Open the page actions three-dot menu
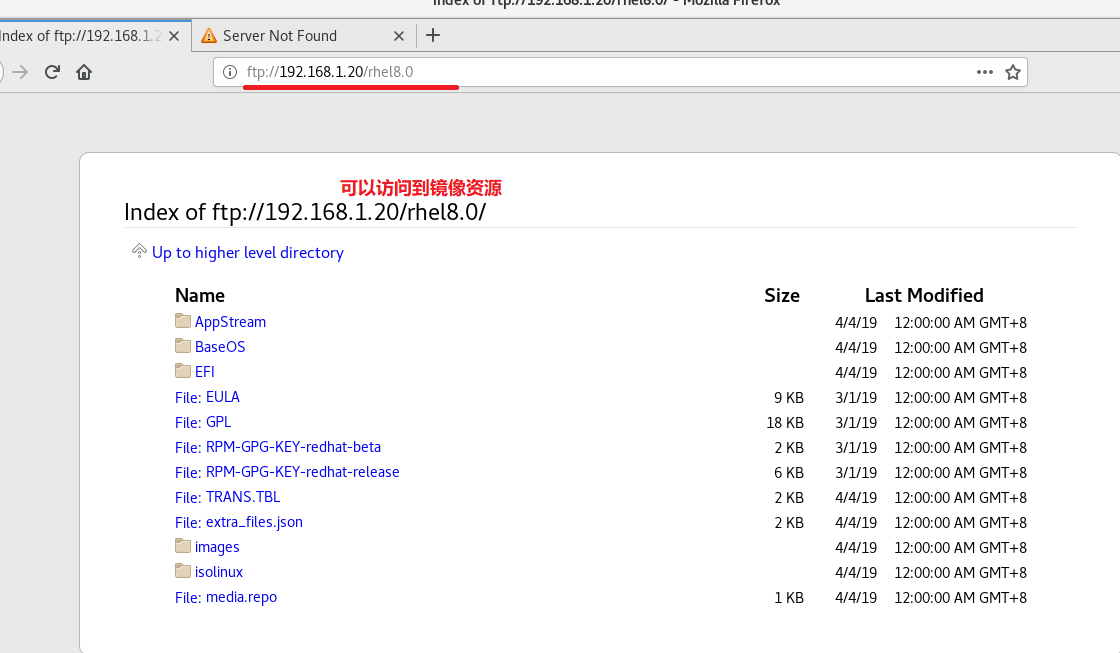 [x=985, y=72]
